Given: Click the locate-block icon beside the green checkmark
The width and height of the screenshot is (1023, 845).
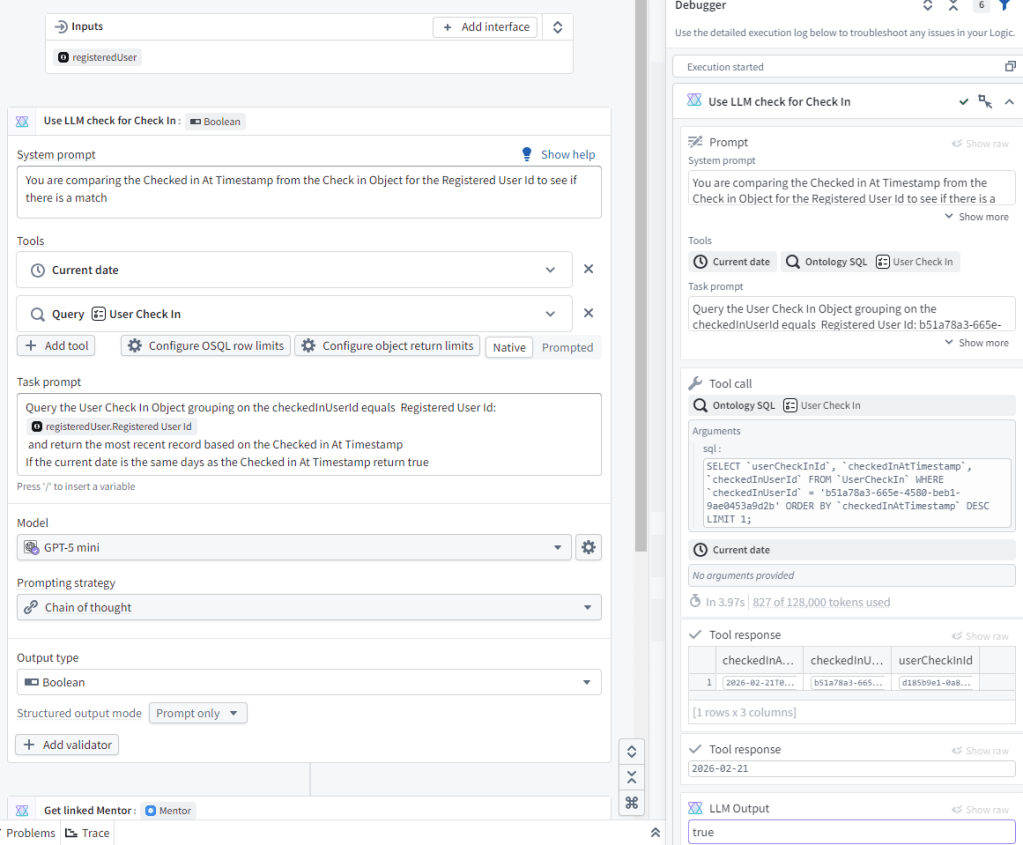Looking at the screenshot, I should click(x=986, y=102).
